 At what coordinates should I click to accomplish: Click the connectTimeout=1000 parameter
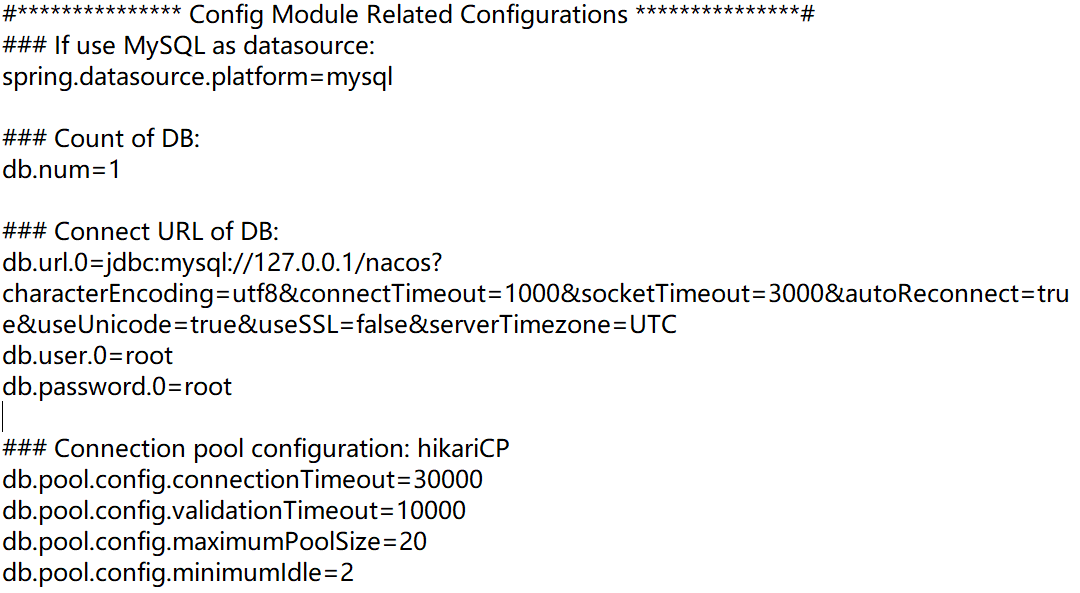pos(410,294)
